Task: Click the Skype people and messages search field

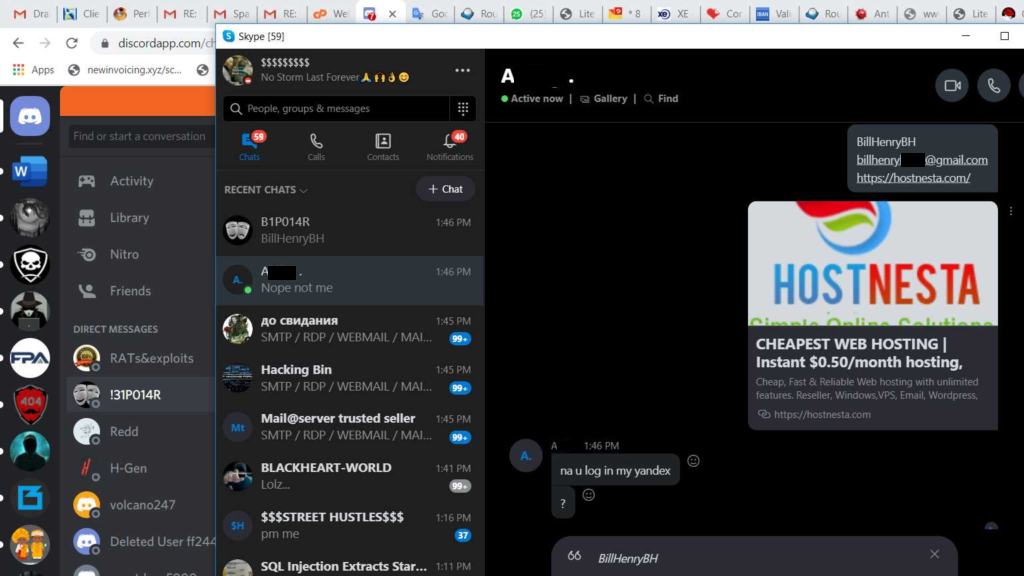Action: point(336,109)
